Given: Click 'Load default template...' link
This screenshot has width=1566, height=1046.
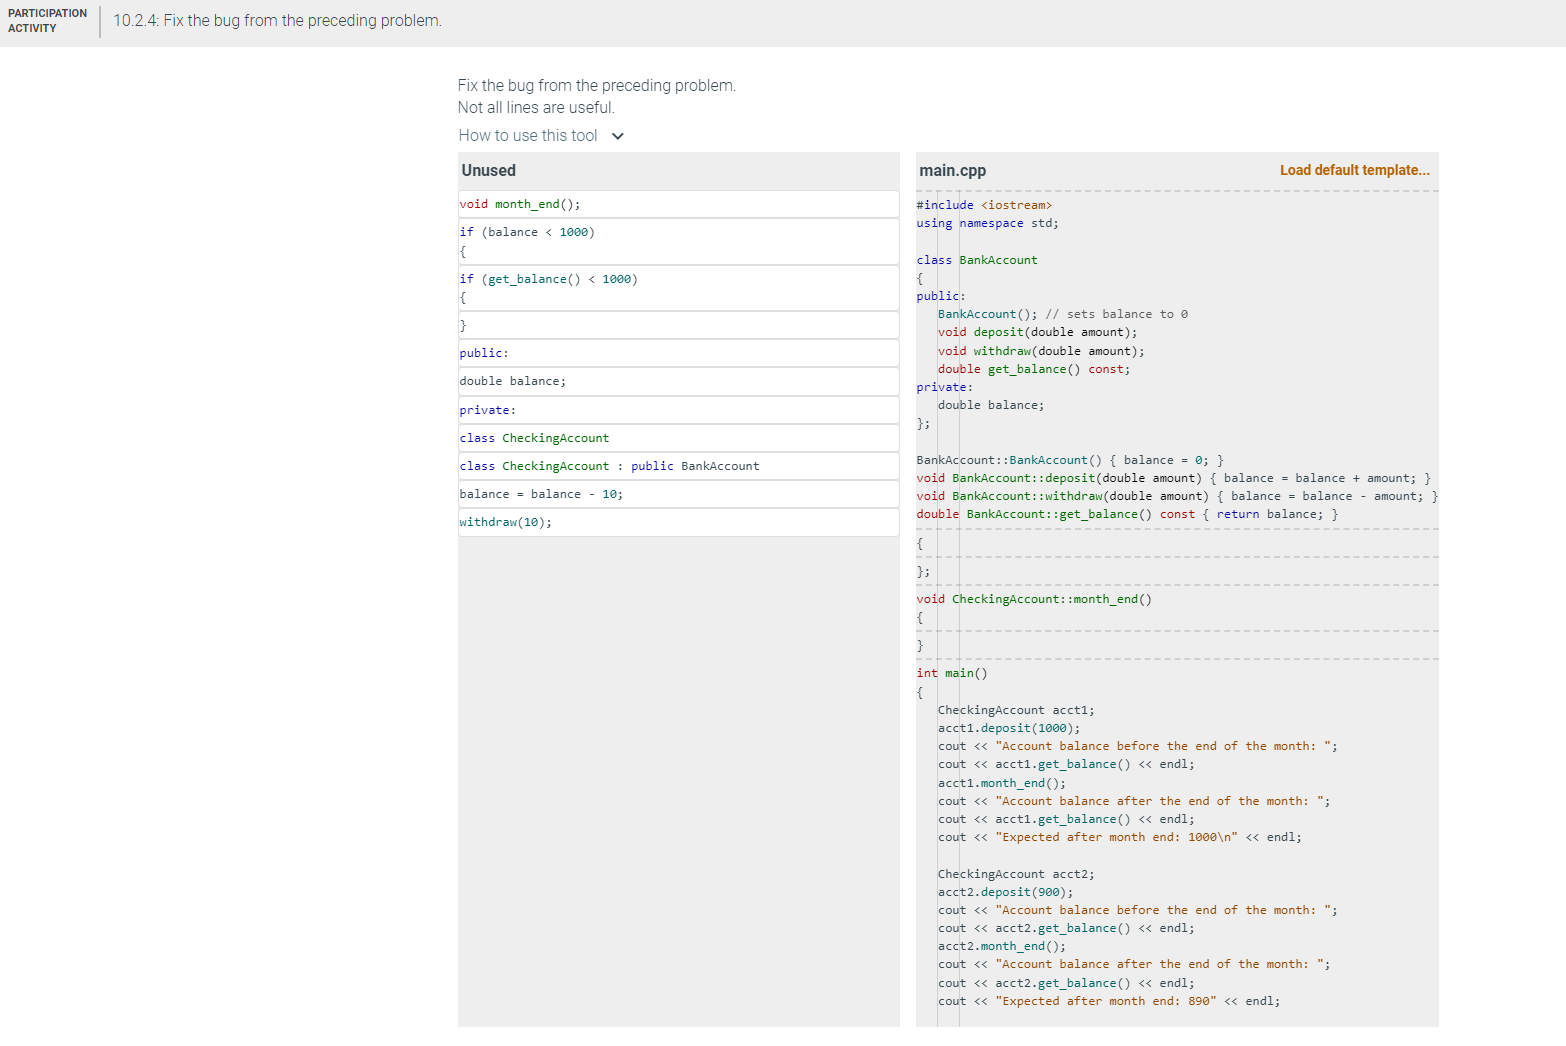Looking at the screenshot, I should 1354,170.
